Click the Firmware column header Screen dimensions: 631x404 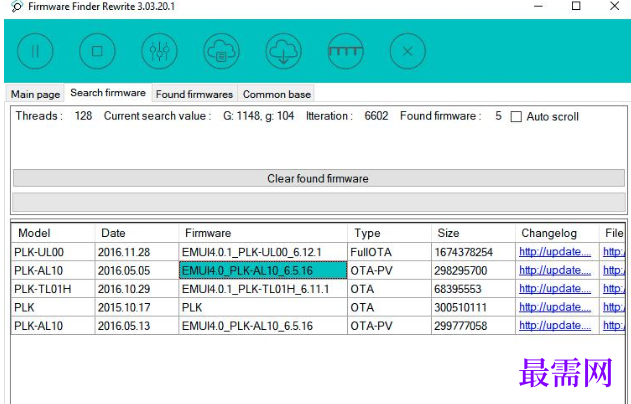point(263,233)
